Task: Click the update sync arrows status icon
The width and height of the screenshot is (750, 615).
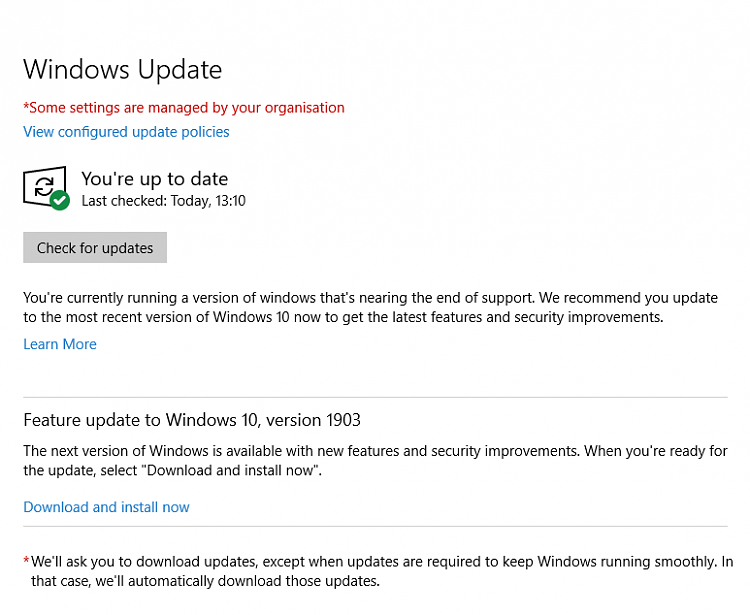Action: pyautogui.click(x=44, y=187)
